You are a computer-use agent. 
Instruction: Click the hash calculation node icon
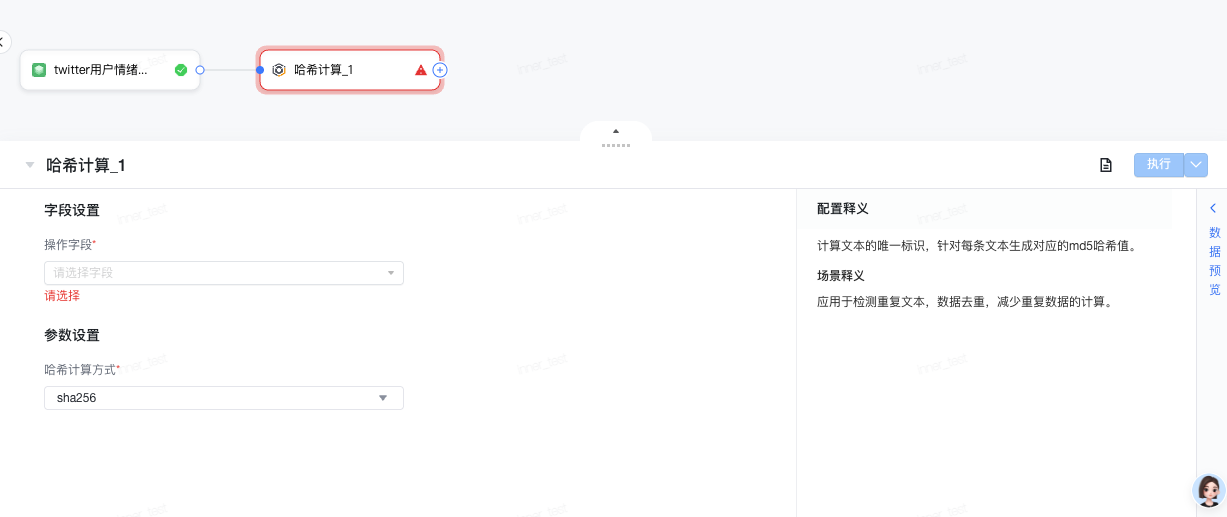[x=279, y=70]
